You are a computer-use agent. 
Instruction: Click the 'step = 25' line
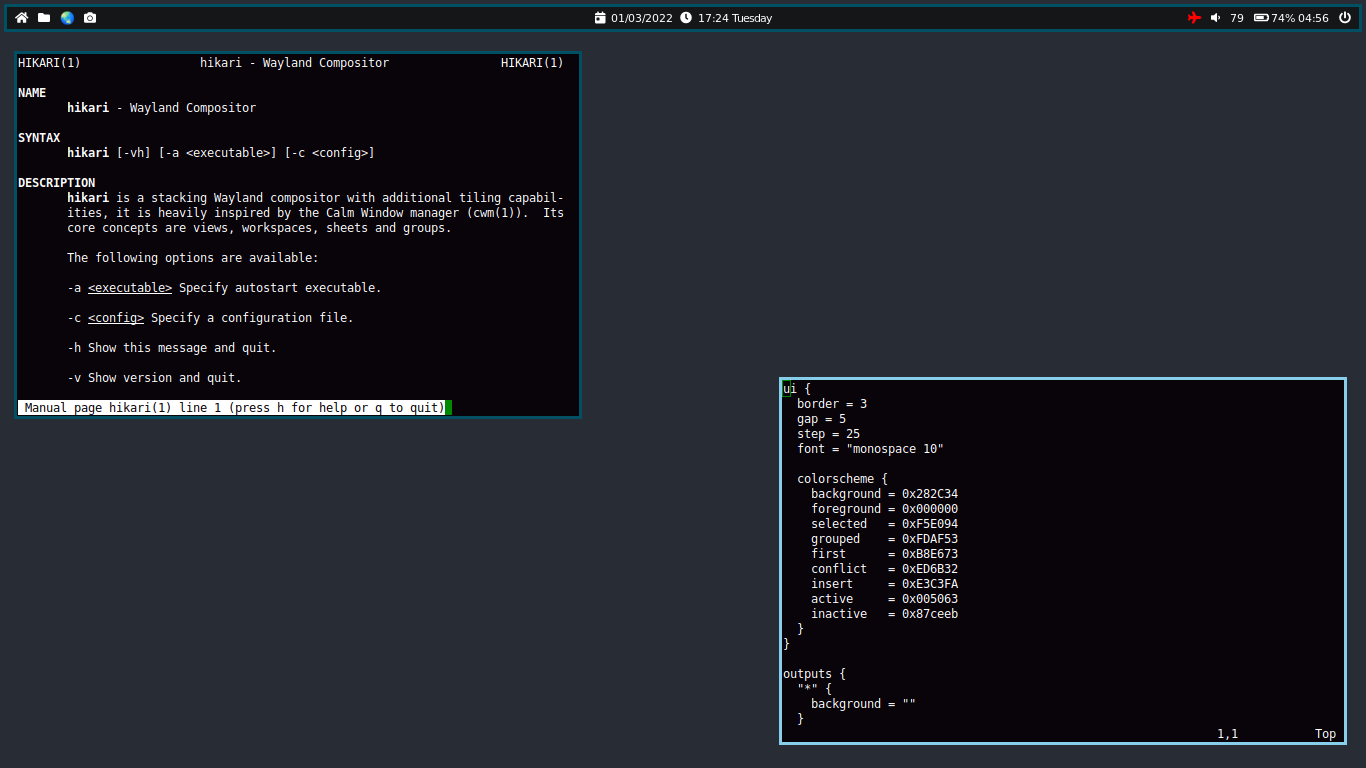point(828,434)
